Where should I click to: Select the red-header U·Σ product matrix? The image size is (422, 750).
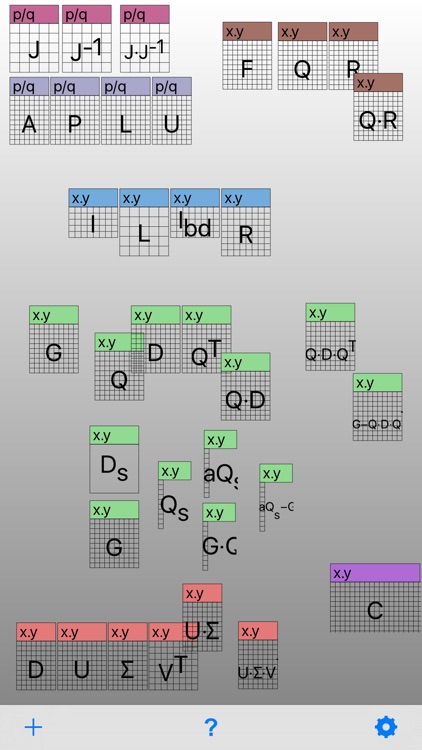pyautogui.click(x=202, y=618)
